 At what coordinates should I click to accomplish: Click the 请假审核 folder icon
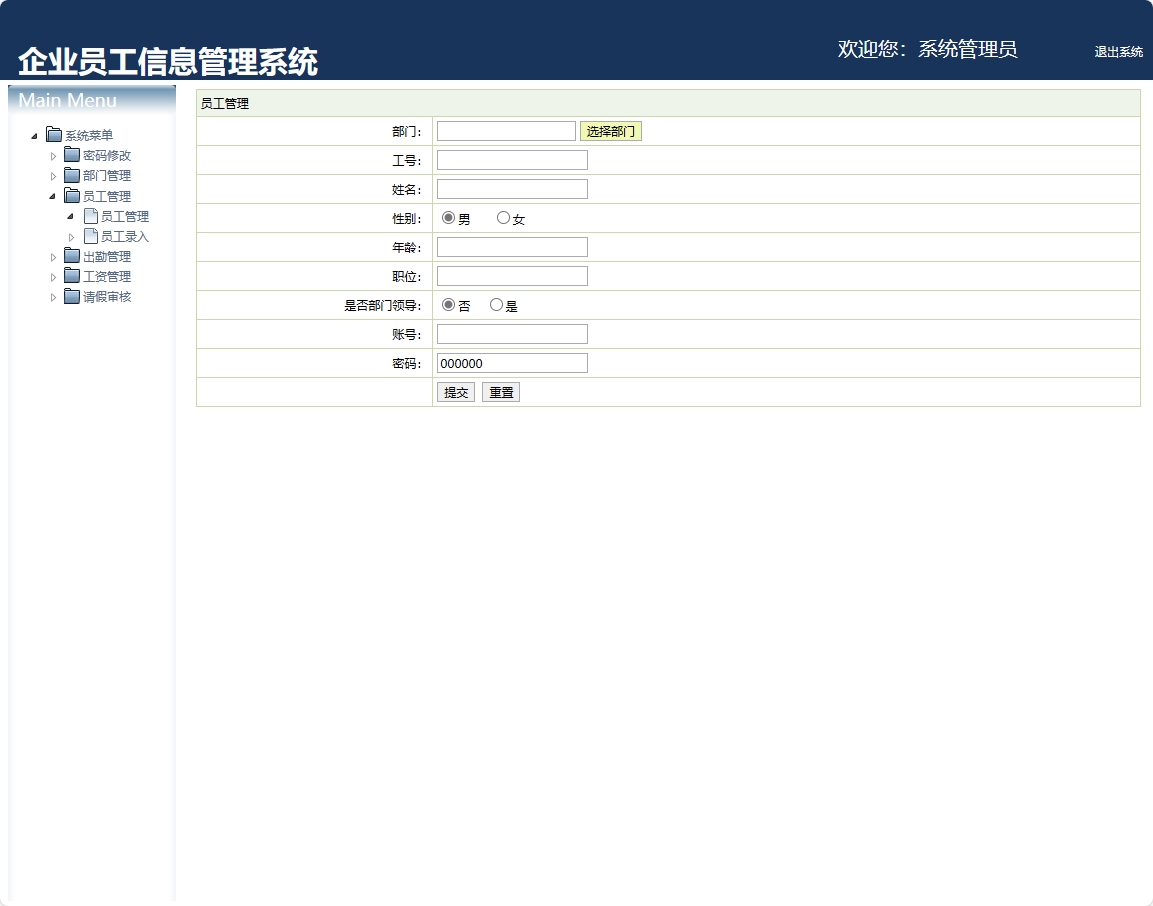tap(71, 296)
